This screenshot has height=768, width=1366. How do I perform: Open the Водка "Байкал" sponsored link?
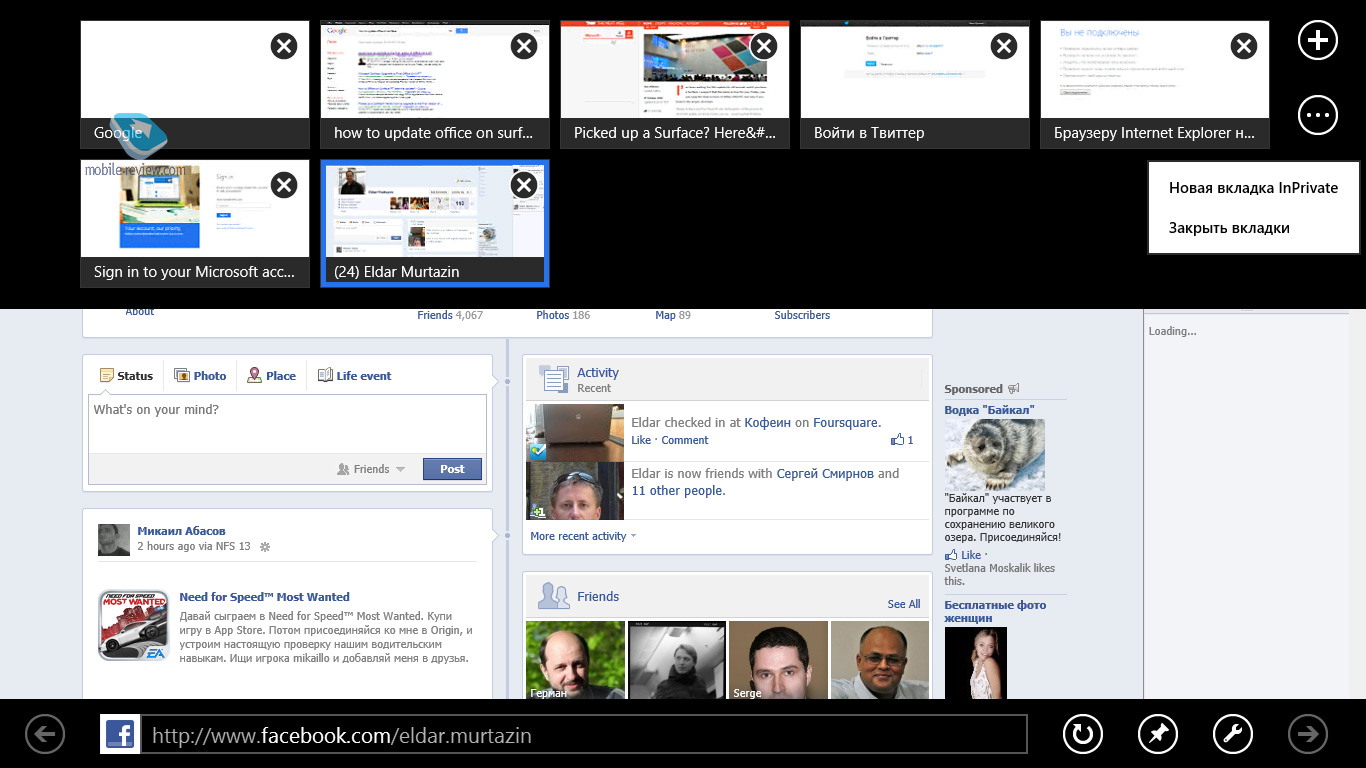(989, 410)
